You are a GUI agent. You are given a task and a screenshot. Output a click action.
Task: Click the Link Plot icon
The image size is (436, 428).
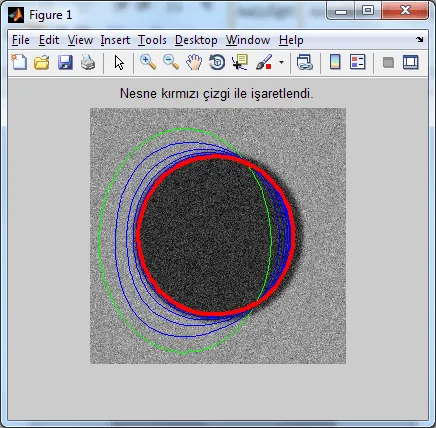(x=305, y=62)
